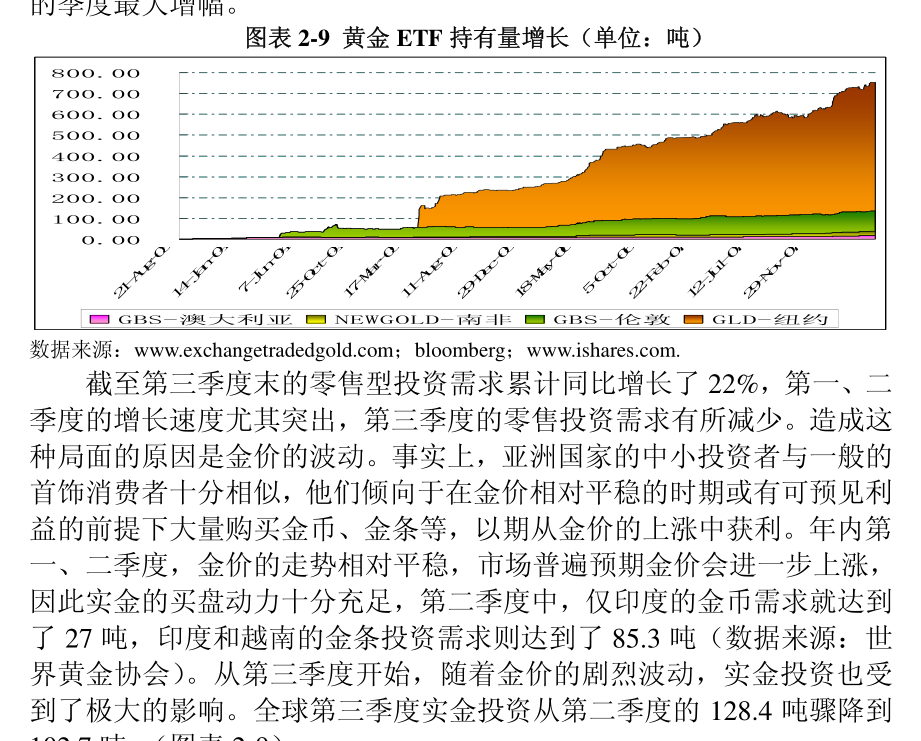The width and height of the screenshot is (921, 741).
Task: Click the 800.00 y-axis label
Action: [95, 73]
